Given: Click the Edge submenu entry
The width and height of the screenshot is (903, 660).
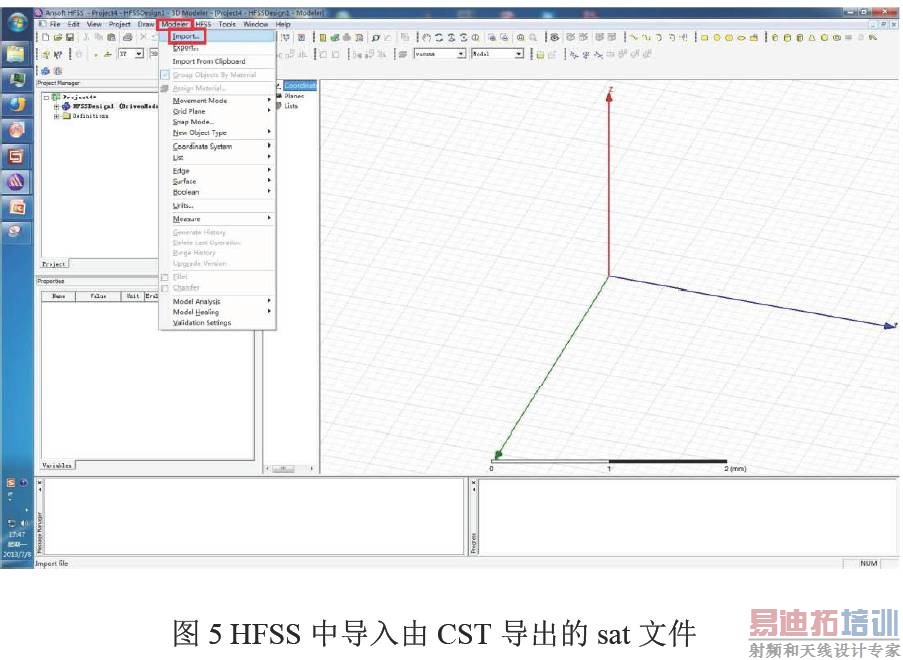Looking at the screenshot, I should (x=218, y=170).
